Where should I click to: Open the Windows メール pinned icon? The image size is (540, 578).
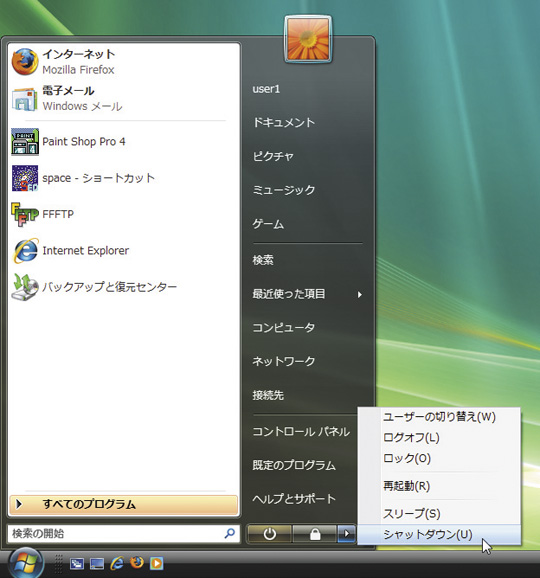point(24,98)
